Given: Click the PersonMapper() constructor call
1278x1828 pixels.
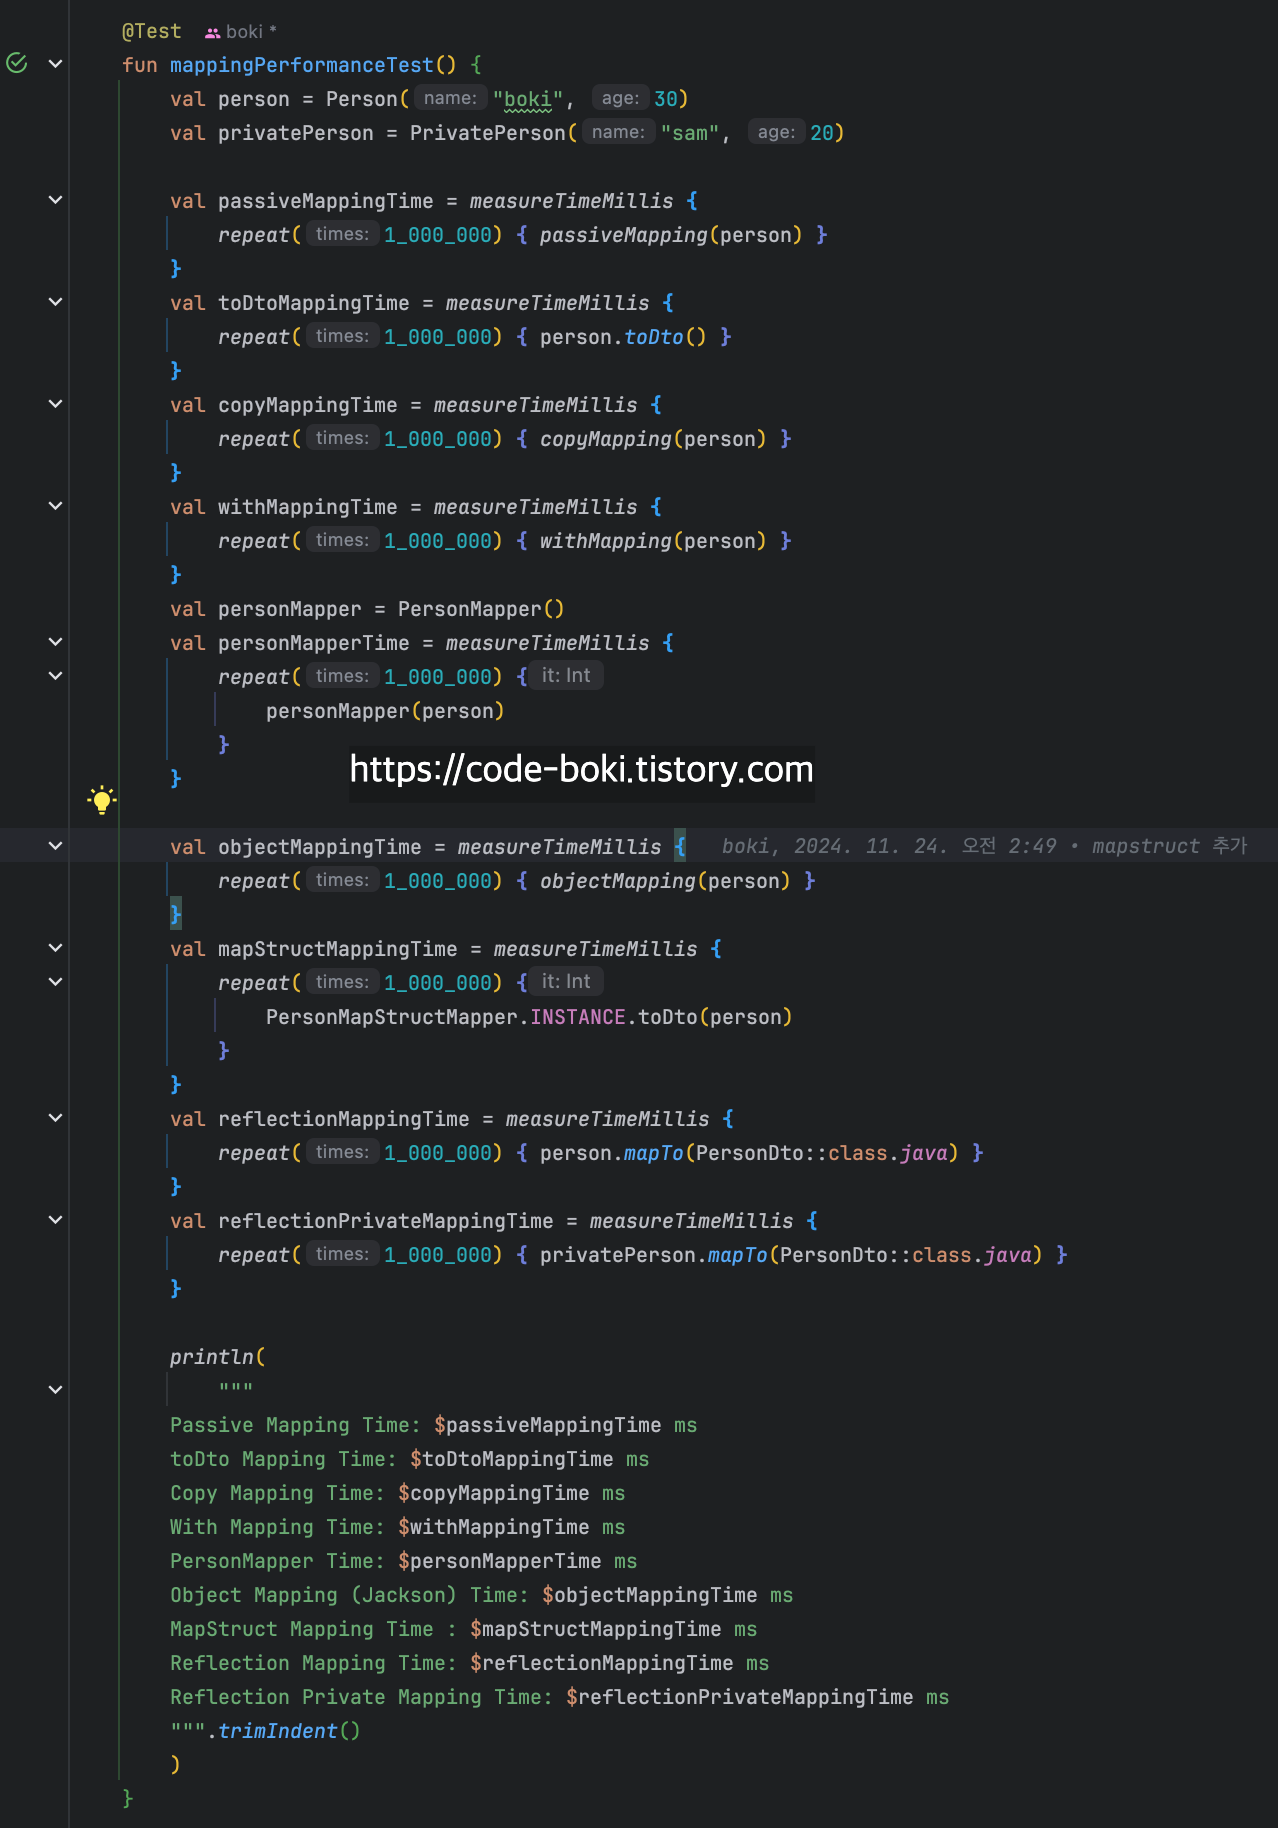Looking at the screenshot, I should 481,609.
